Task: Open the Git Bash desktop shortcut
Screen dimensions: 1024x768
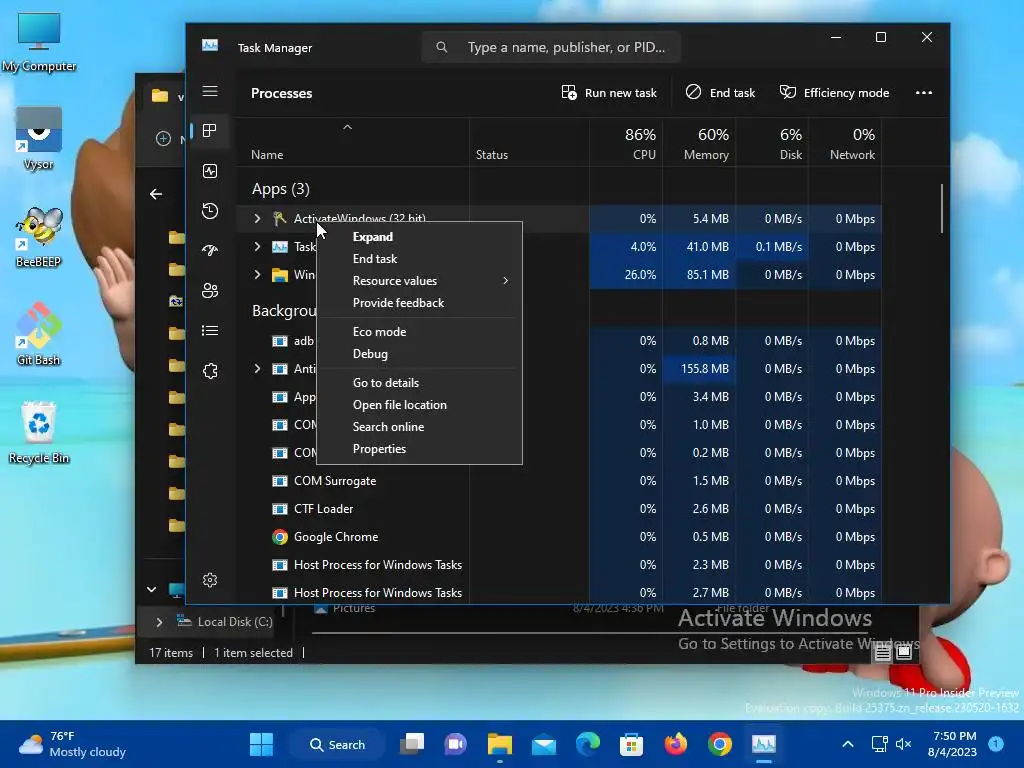Action: click(x=39, y=335)
